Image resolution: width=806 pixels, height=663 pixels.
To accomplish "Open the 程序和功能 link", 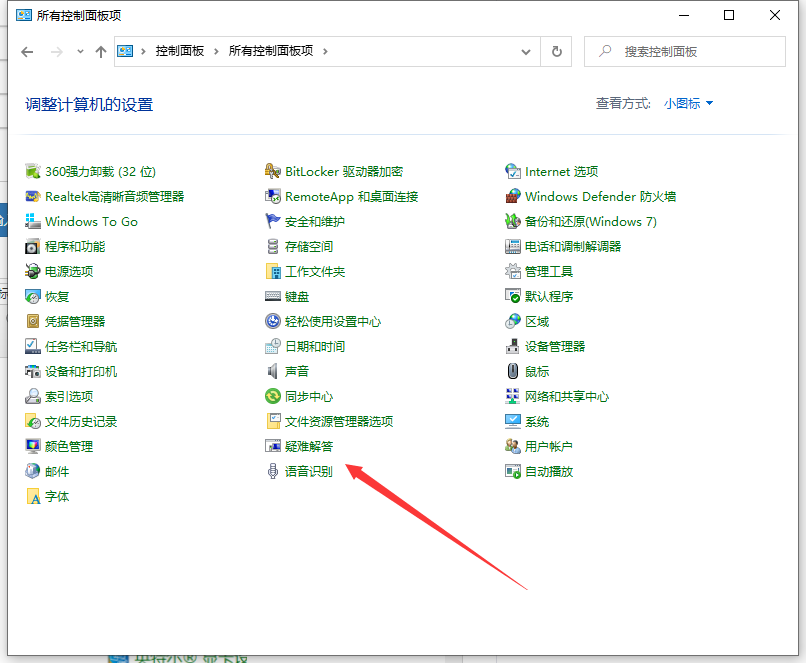I will 75,246.
